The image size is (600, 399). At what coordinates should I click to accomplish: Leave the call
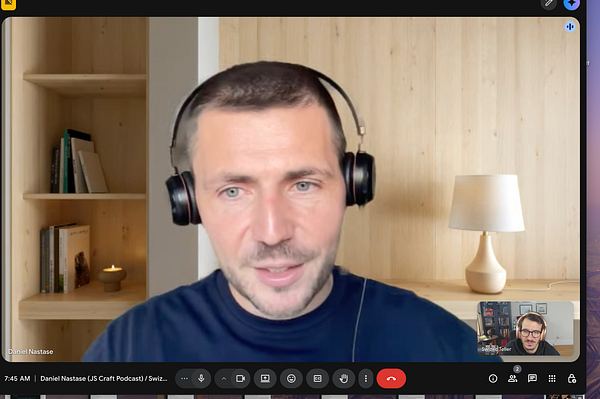coord(391,378)
